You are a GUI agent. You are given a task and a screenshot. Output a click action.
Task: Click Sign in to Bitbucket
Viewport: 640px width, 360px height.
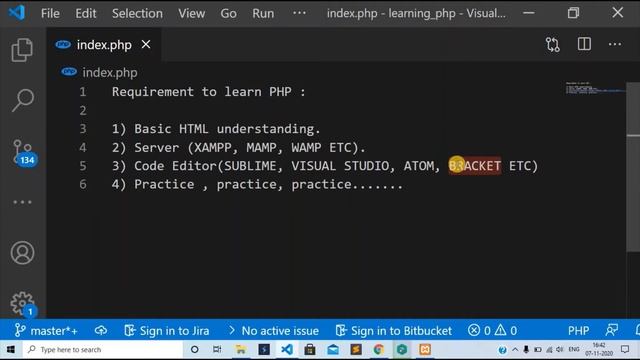click(394, 330)
